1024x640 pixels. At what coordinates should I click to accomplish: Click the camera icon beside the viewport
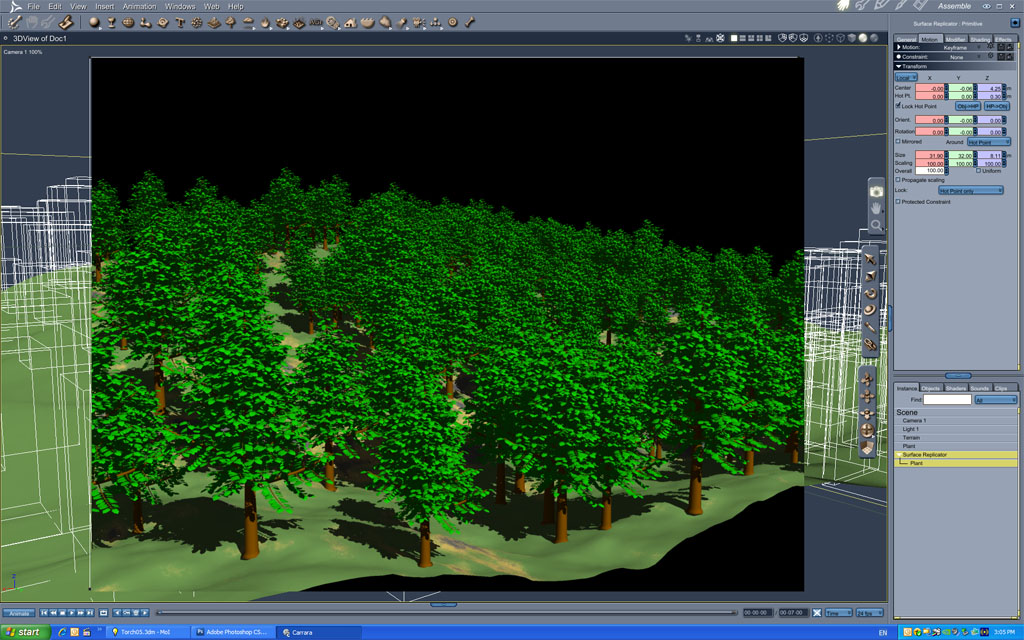[876, 191]
